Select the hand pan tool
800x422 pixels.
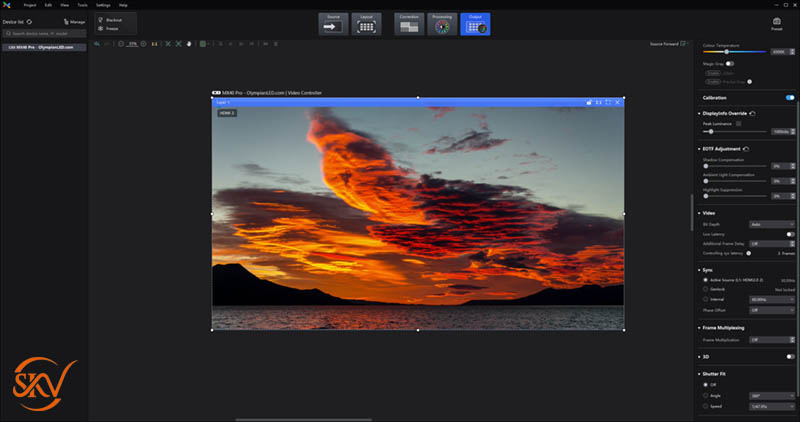coord(189,43)
